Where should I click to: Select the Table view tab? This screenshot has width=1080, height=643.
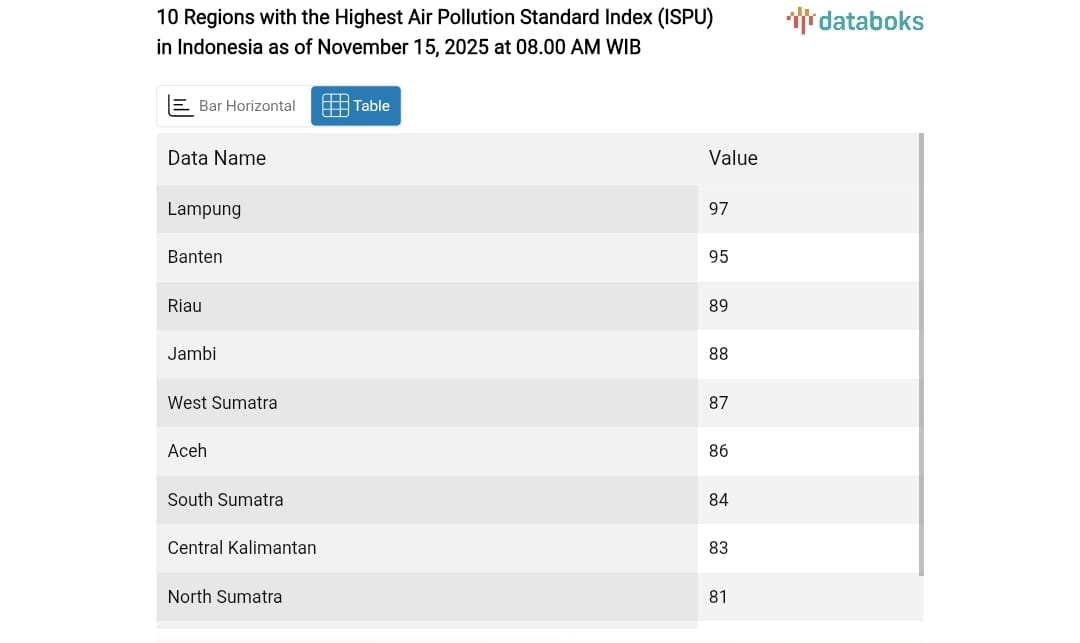356,106
